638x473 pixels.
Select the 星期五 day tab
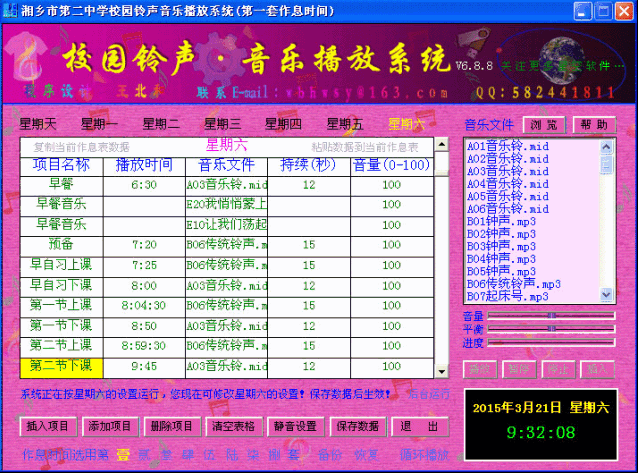tap(345, 125)
